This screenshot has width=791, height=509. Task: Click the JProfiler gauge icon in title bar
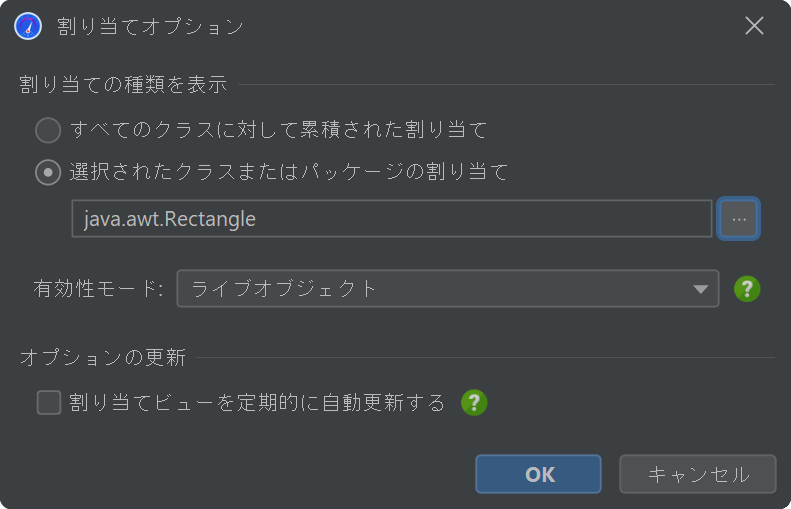(x=28, y=26)
